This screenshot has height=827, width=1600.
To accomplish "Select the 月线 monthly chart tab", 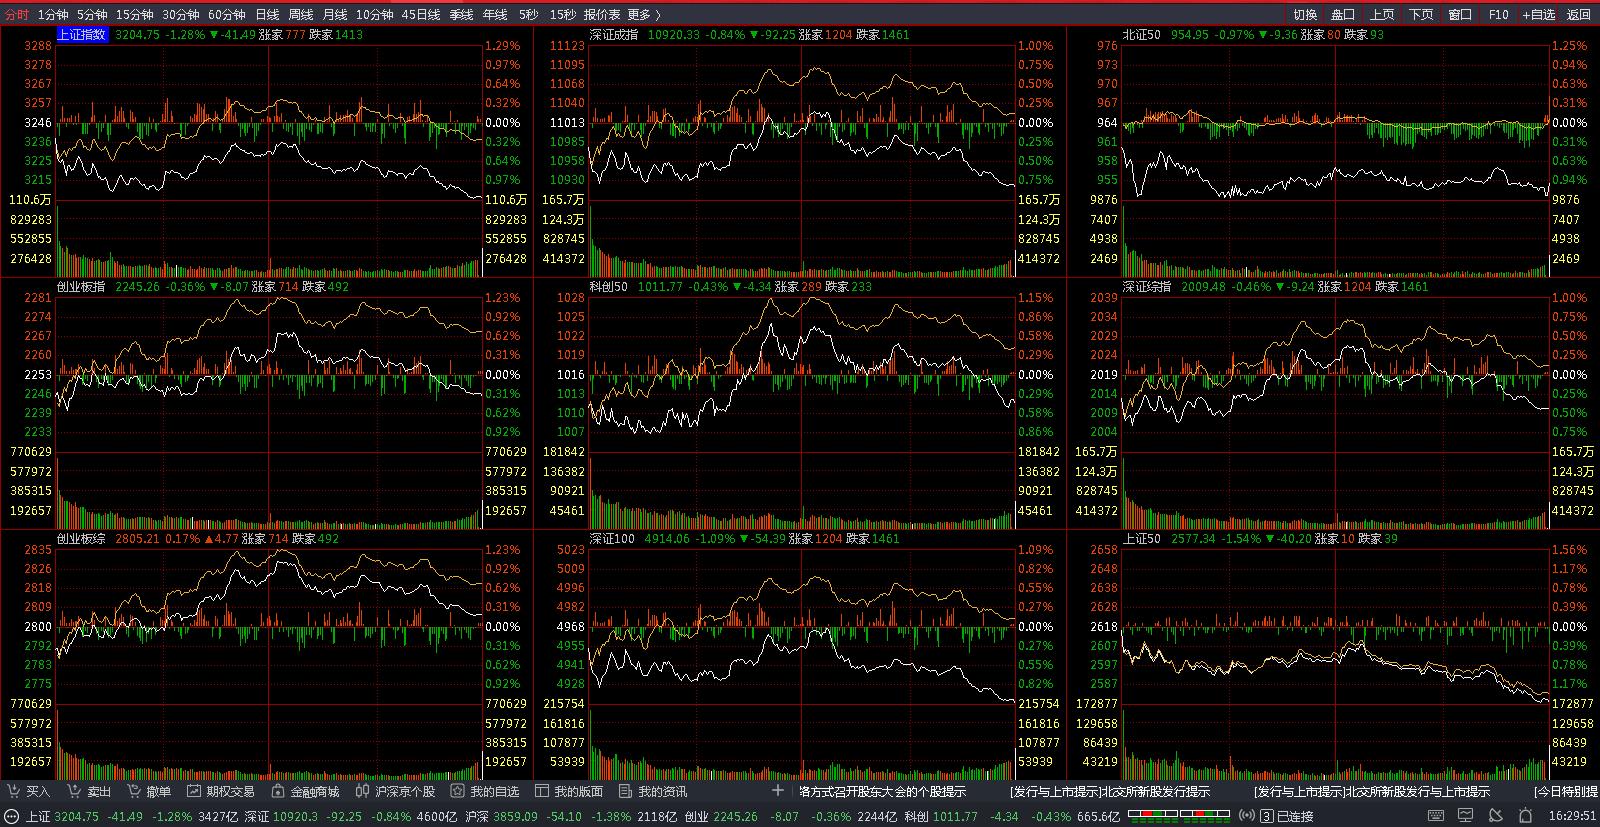I will [335, 15].
